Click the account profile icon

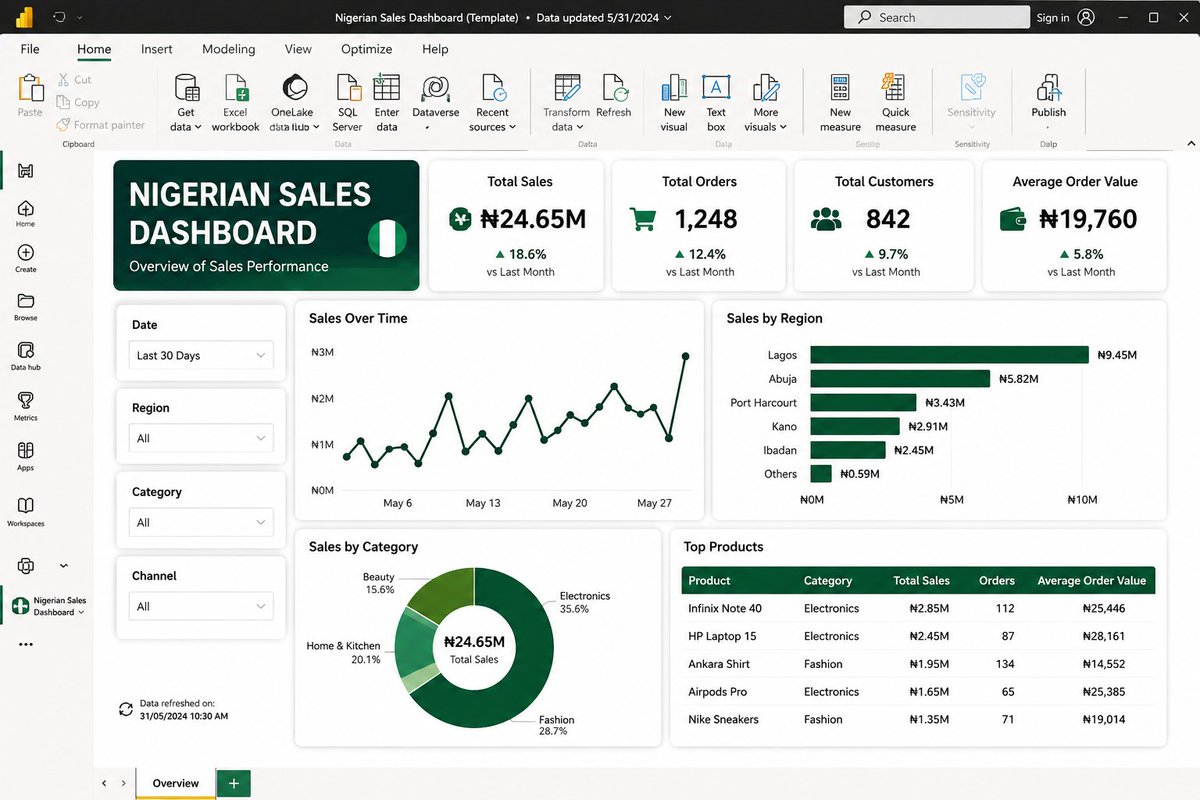1086,17
